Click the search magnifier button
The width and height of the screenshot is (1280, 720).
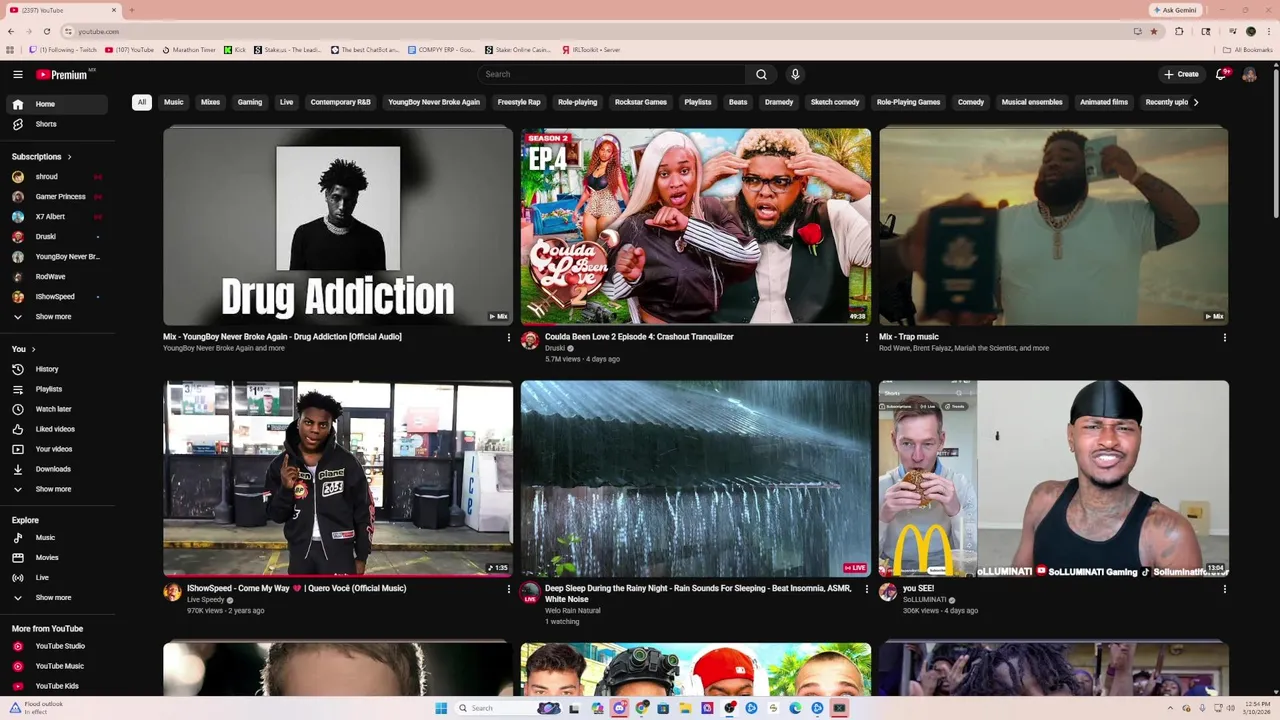point(761,74)
